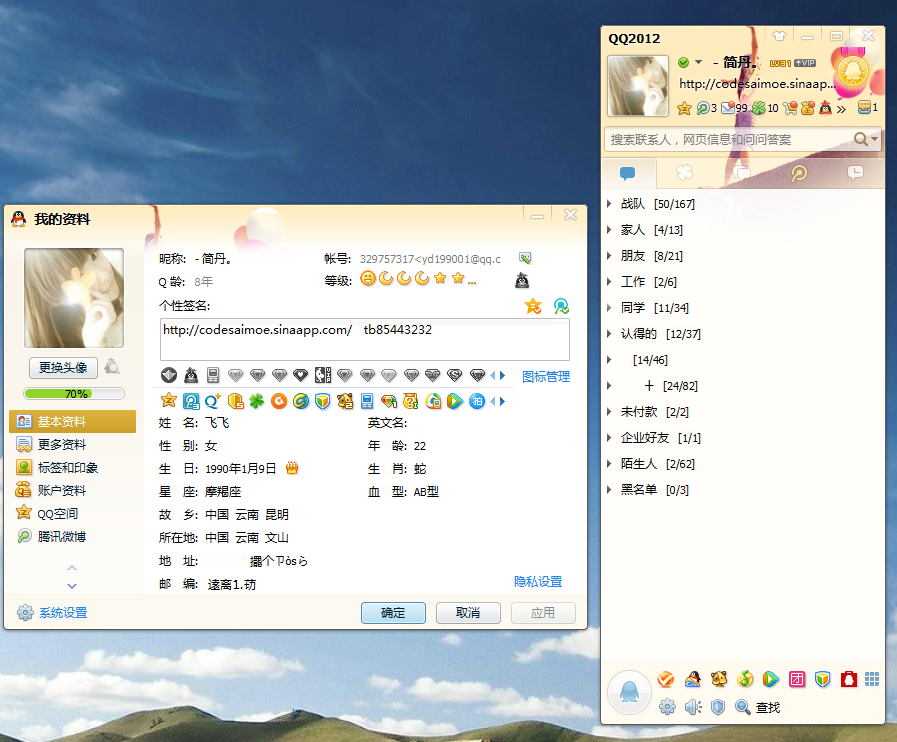
Task: Open the money bag wallet icon in header
Action: click(808, 108)
